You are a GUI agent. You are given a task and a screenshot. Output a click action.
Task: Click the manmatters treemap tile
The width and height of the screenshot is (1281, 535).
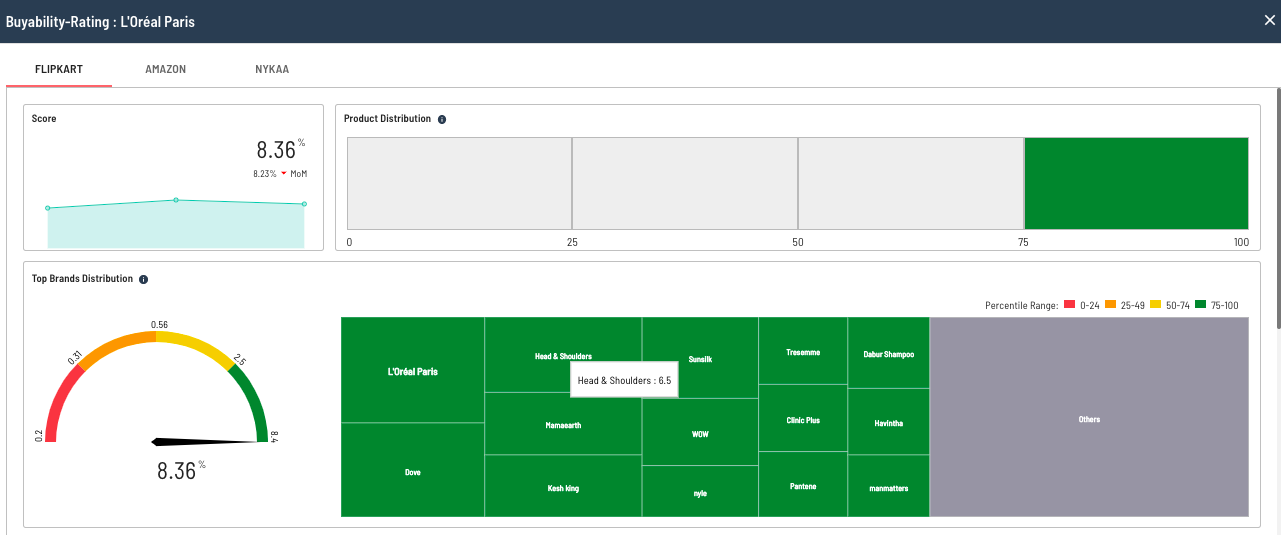coord(889,487)
